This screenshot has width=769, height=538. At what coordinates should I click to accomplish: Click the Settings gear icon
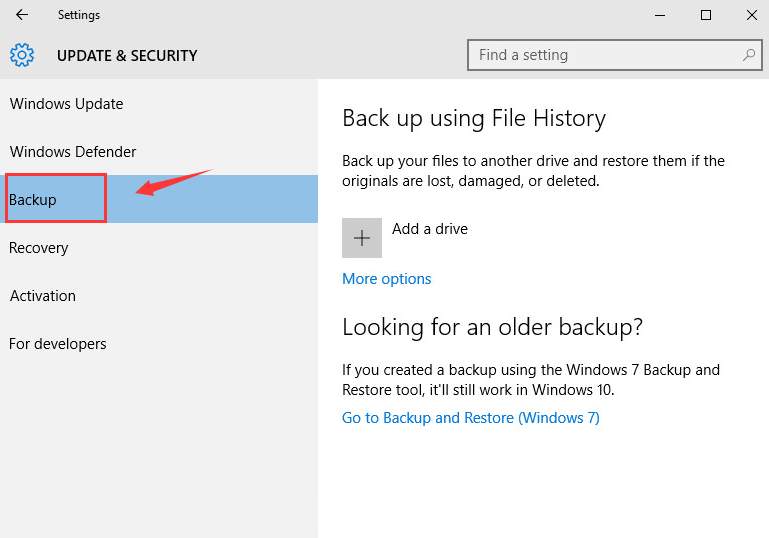coord(22,55)
